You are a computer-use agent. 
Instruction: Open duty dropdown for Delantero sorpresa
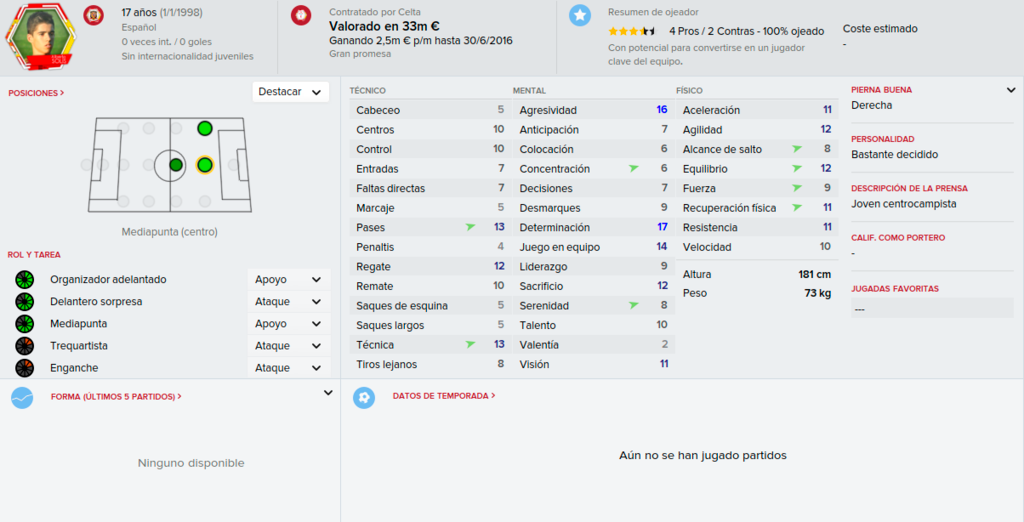pyautogui.click(x=289, y=302)
